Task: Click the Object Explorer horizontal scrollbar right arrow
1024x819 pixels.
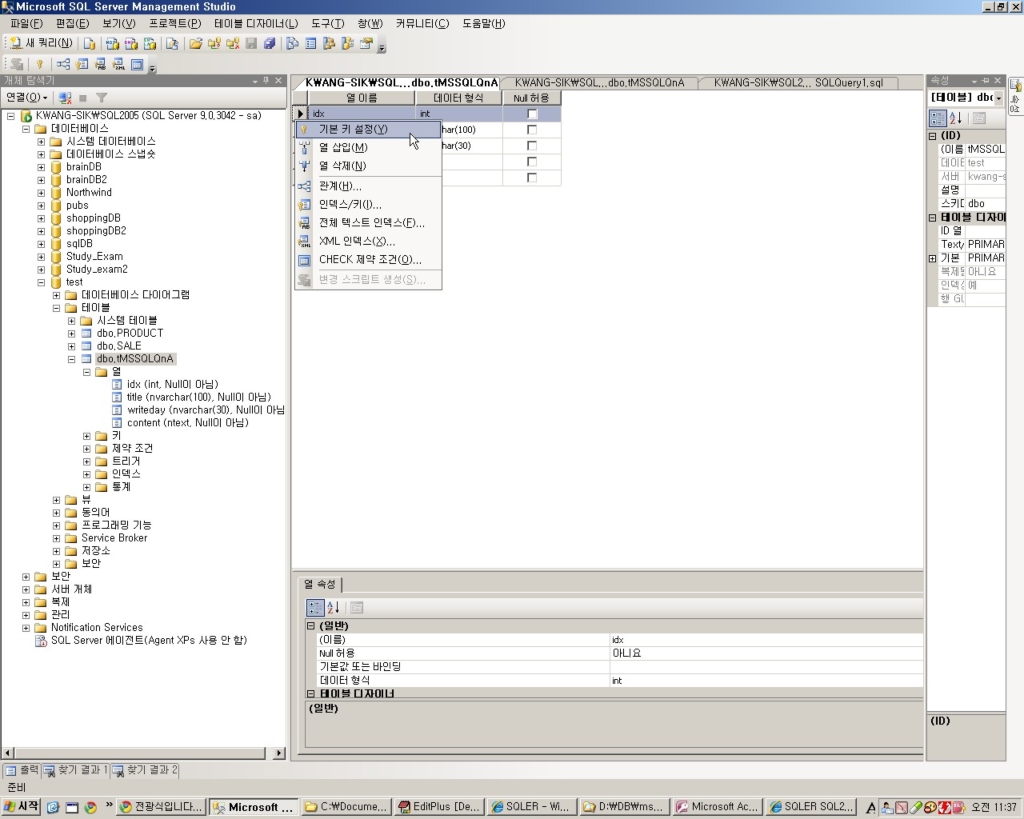Action: 279,753
